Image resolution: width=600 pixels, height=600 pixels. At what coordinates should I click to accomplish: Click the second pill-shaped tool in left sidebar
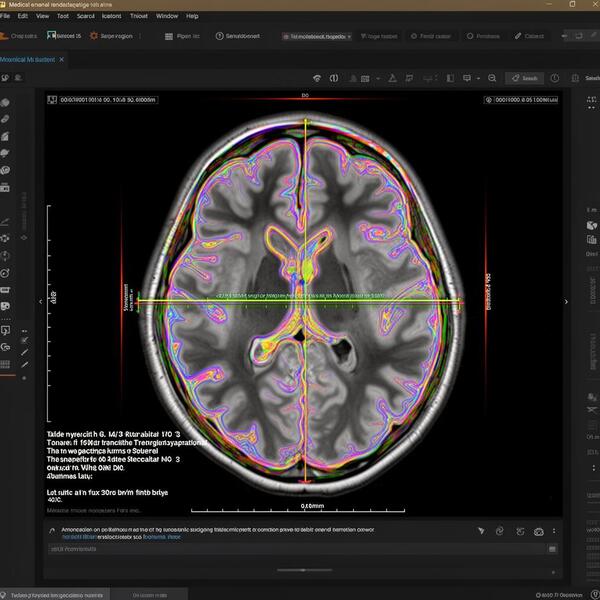coord(5,119)
